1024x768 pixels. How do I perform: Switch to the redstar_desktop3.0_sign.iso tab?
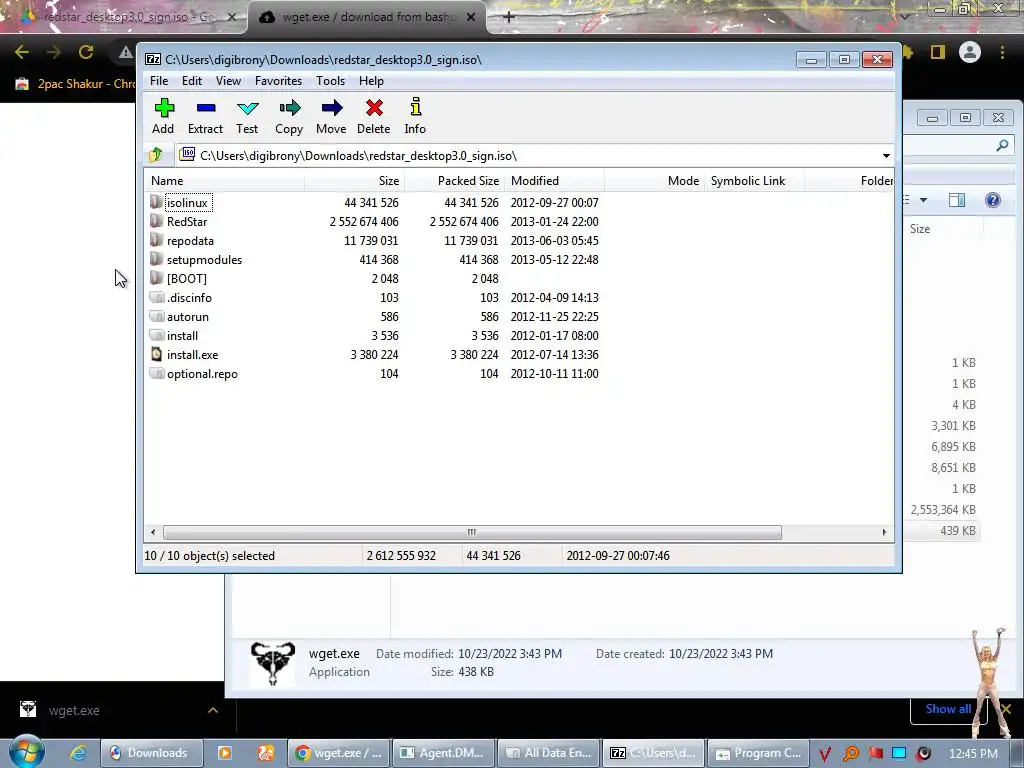tap(128, 17)
